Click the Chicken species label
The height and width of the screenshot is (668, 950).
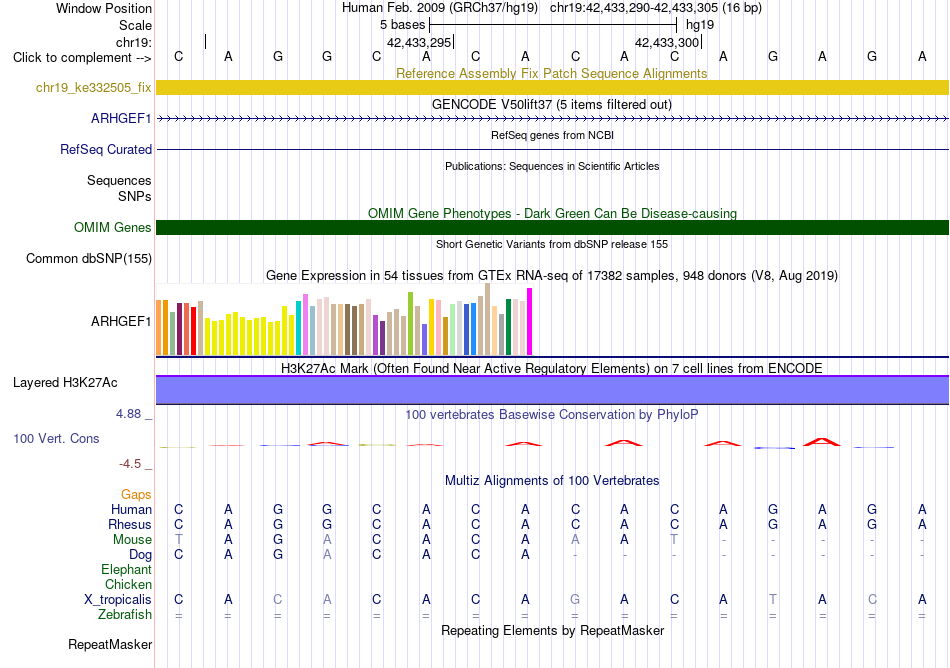pos(128,584)
